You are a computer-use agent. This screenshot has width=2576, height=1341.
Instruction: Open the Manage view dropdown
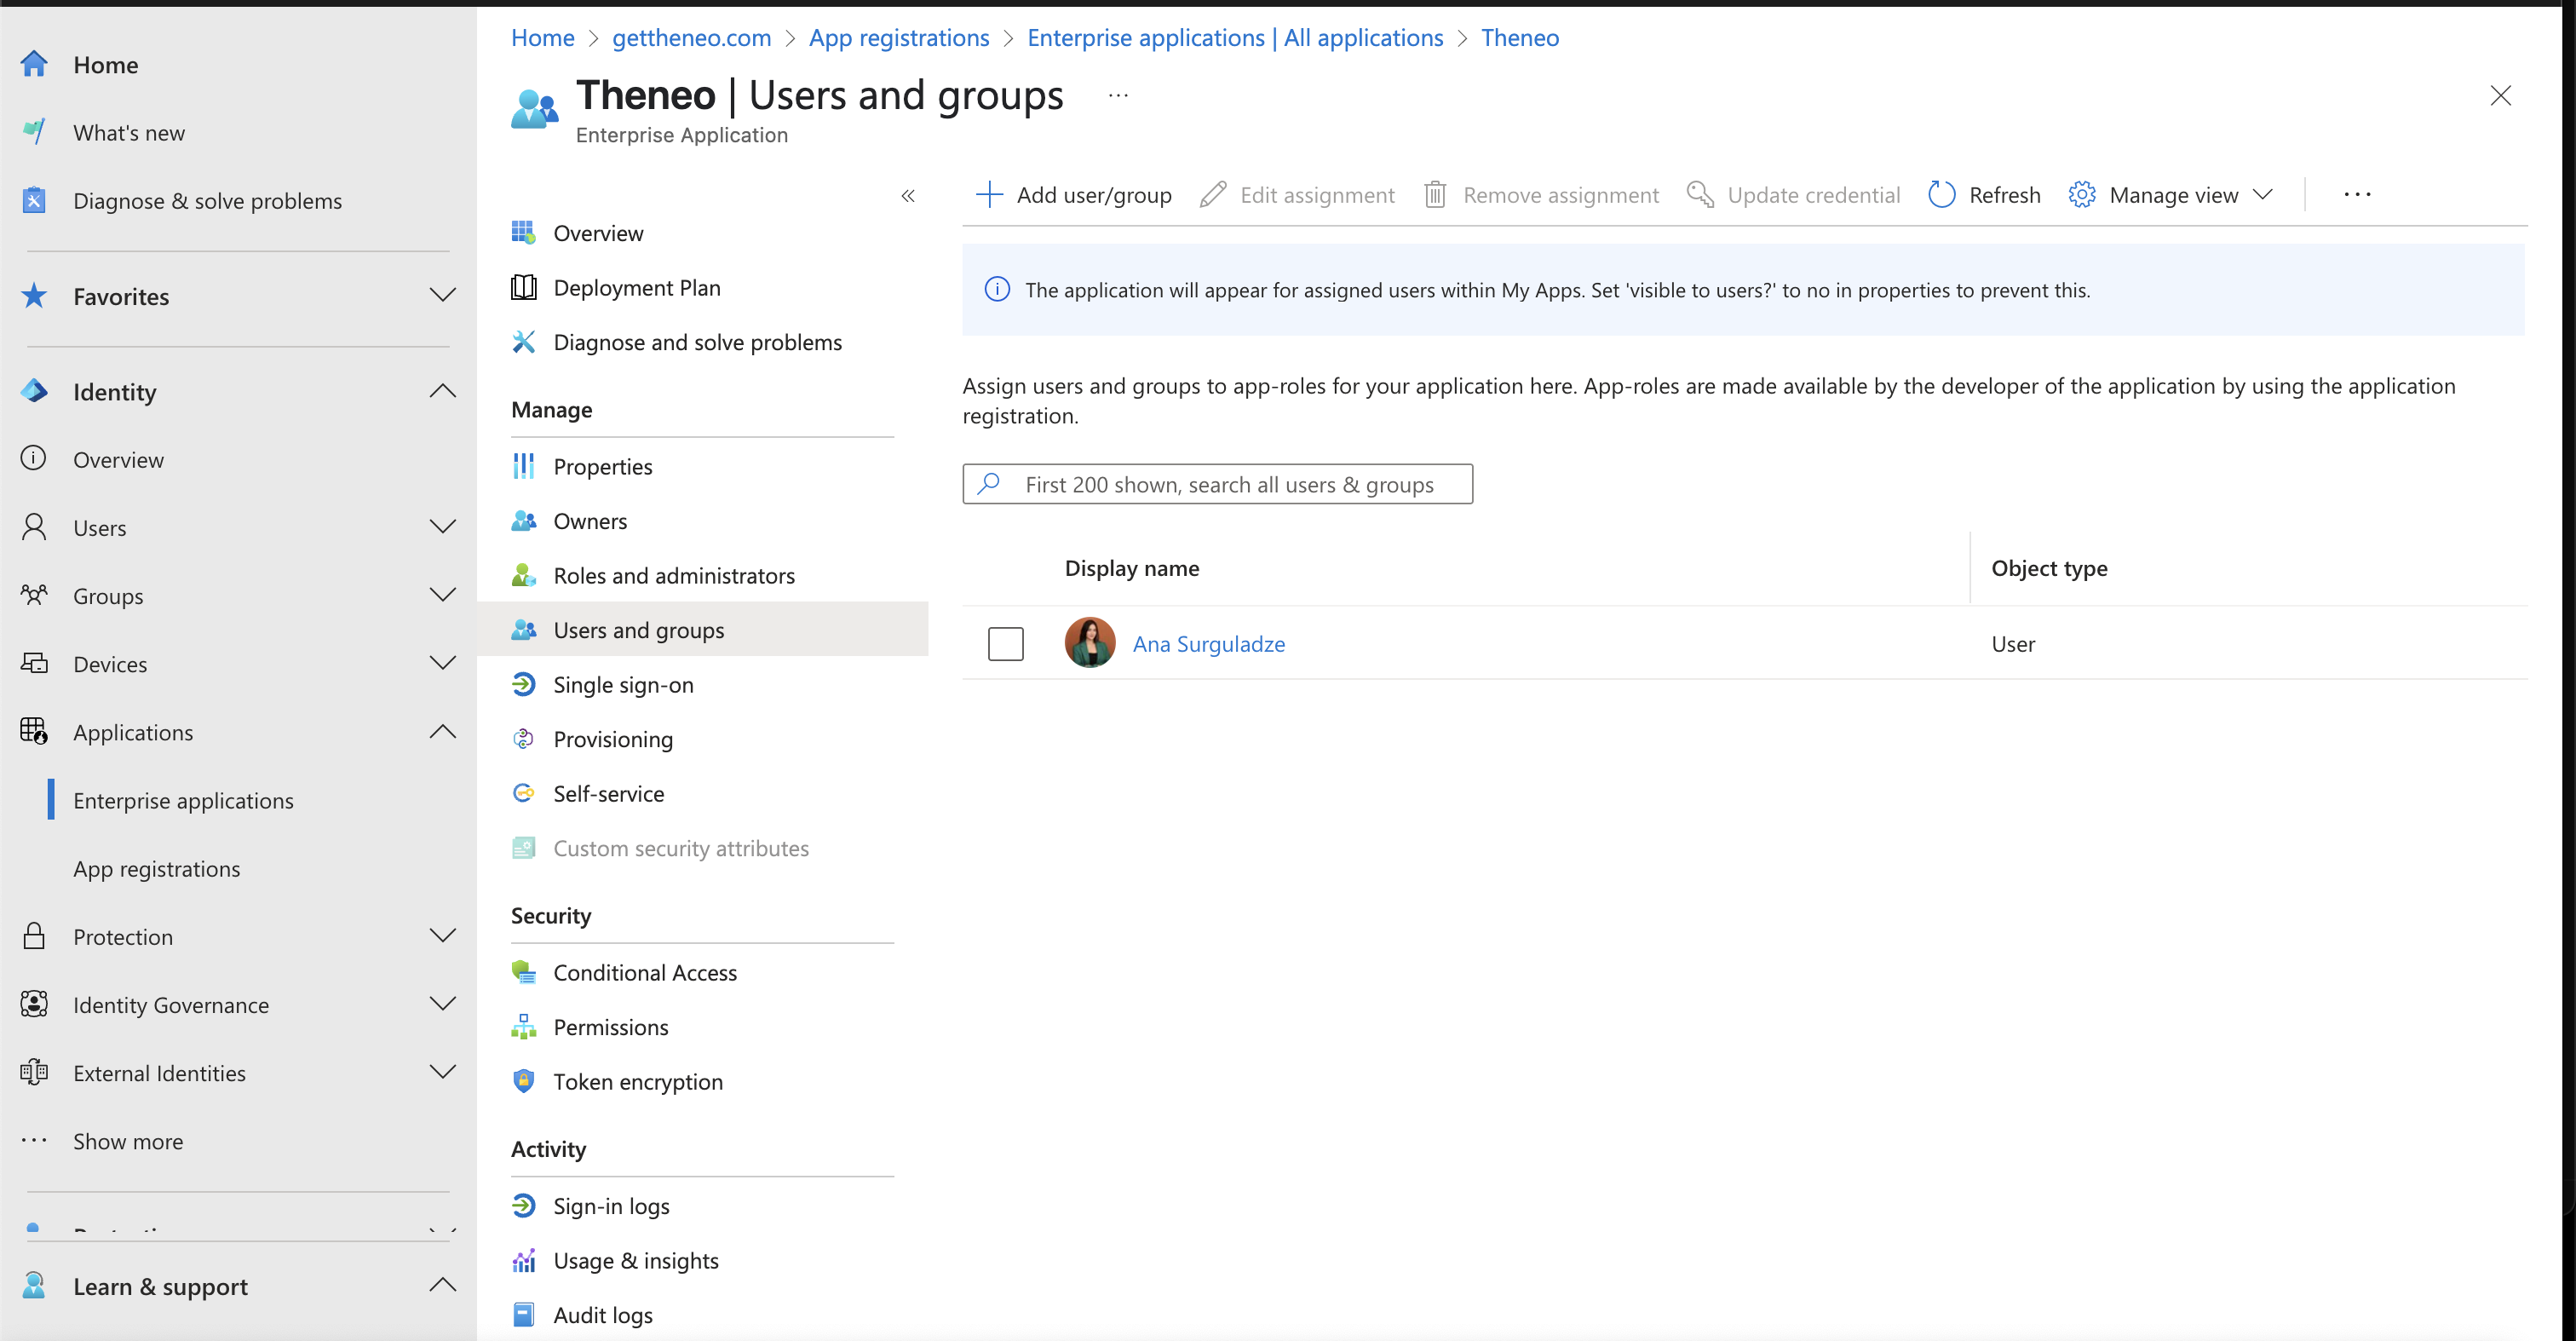[2172, 195]
